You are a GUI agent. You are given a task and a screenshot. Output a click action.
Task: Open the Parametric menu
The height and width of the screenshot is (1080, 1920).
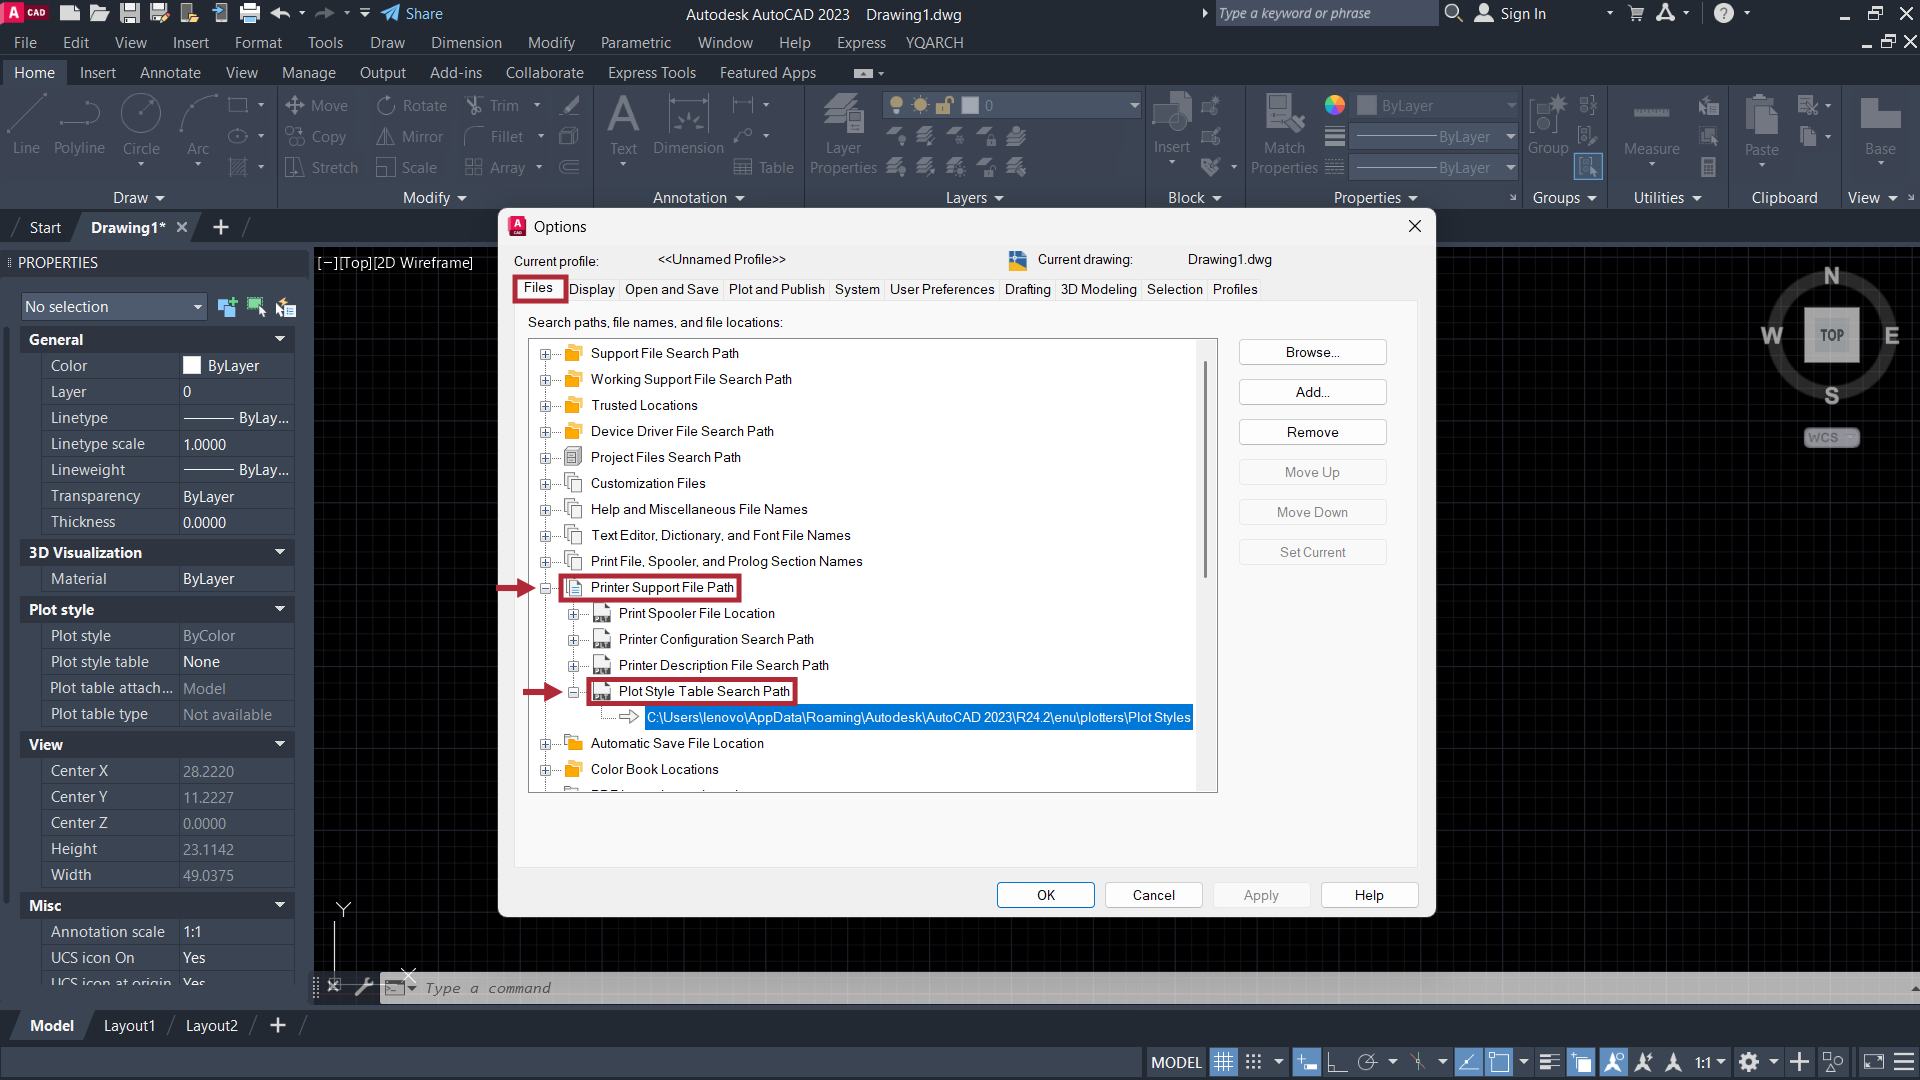[635, 43]
